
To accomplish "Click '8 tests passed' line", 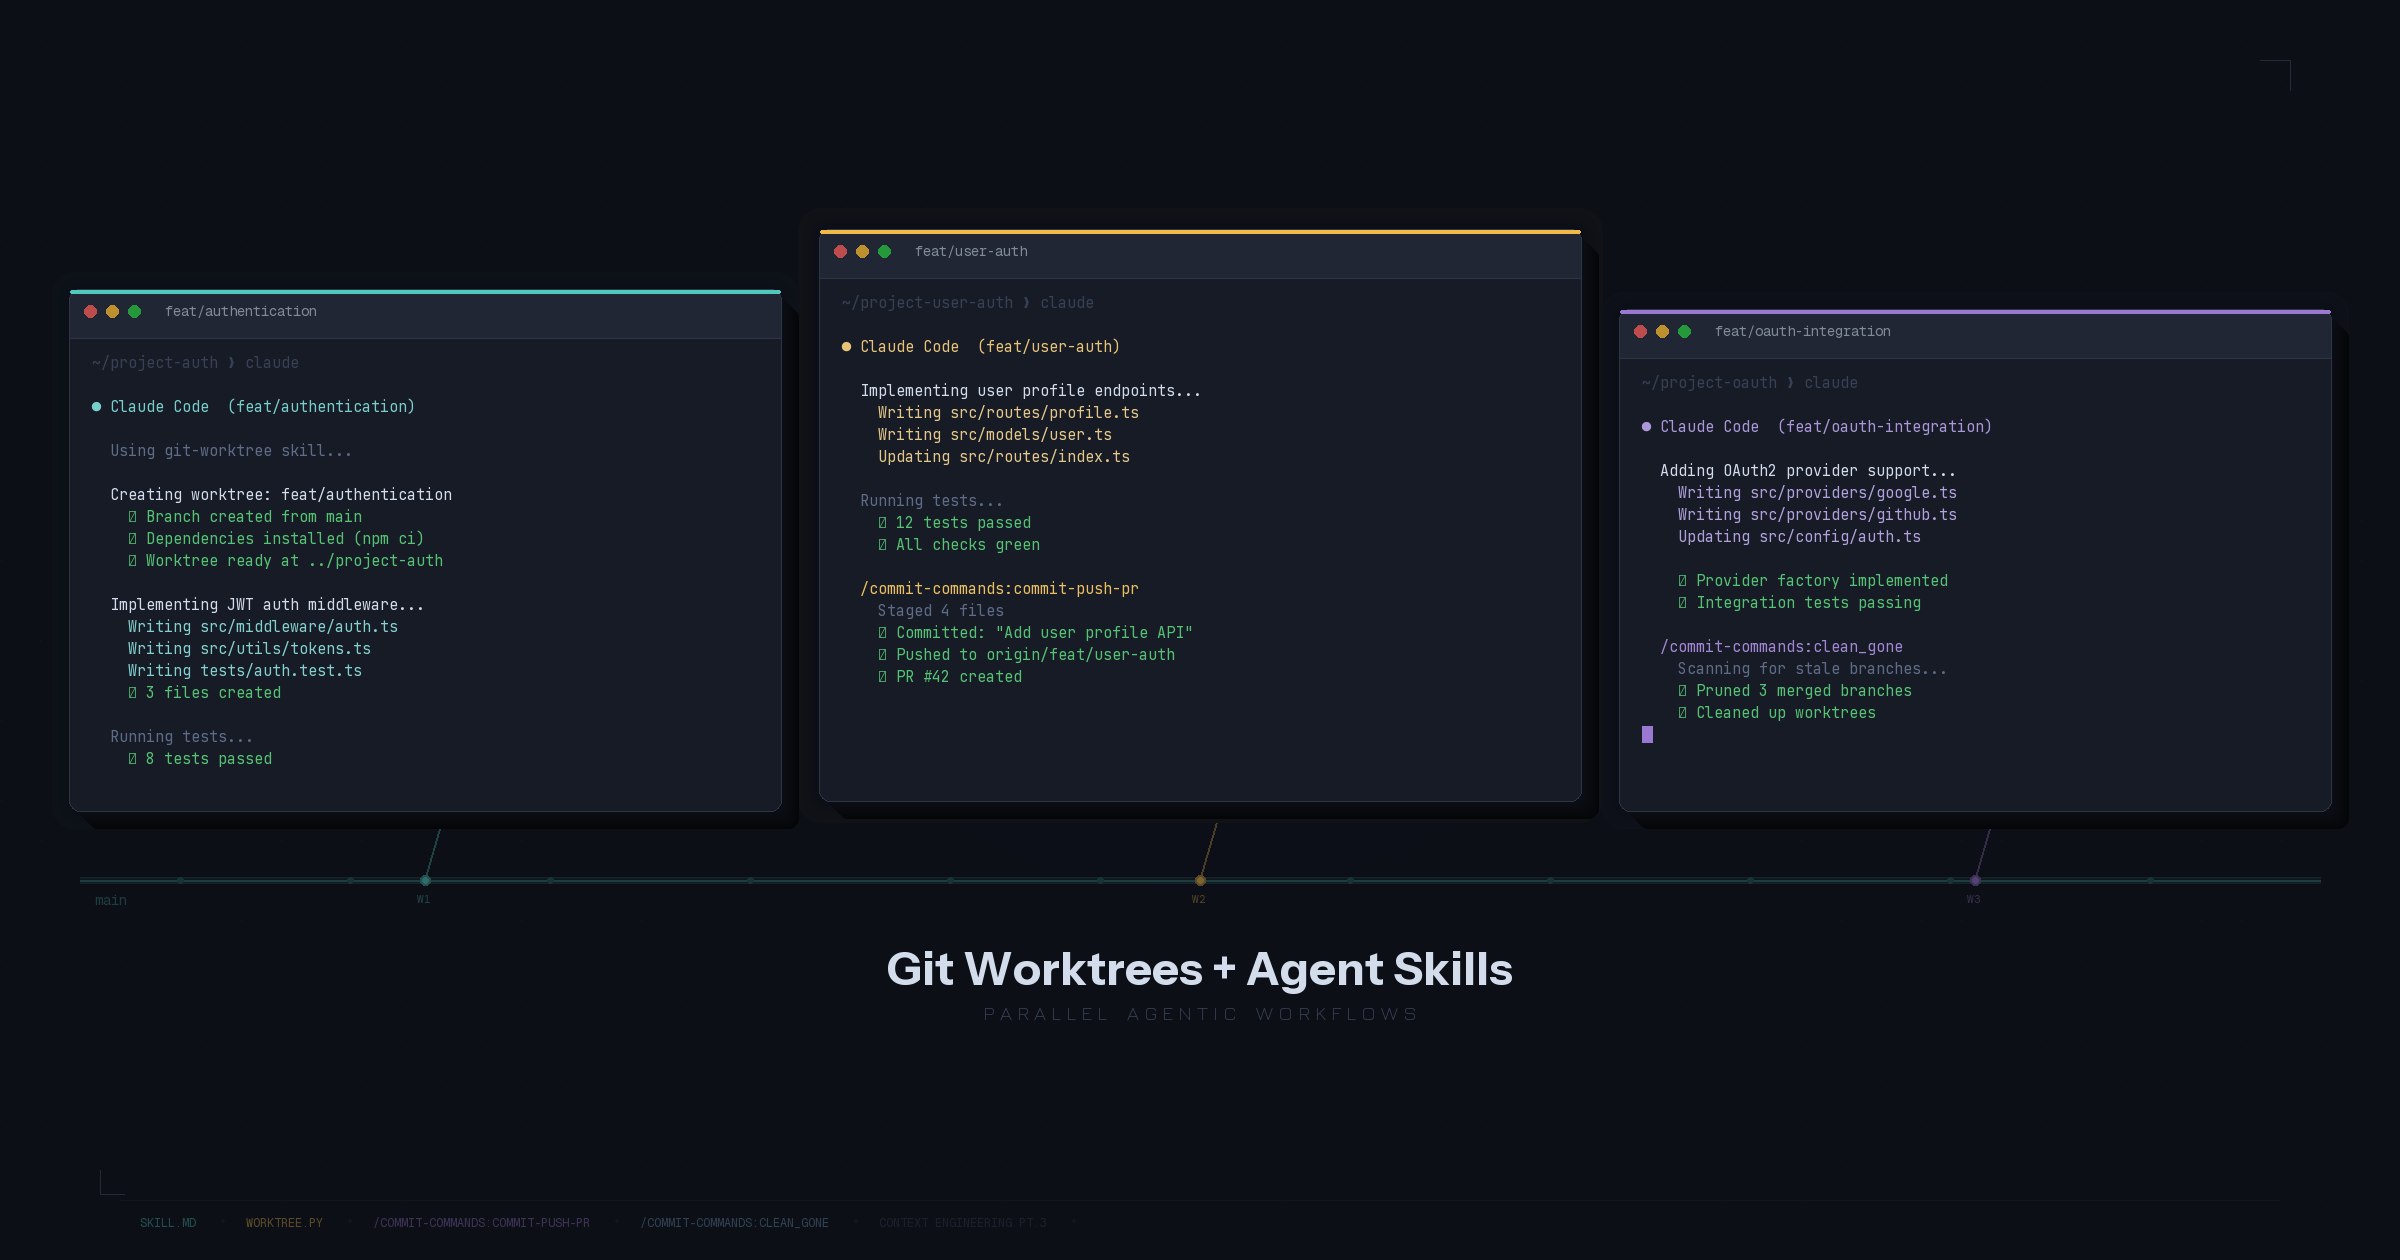I will coord(200,759).
